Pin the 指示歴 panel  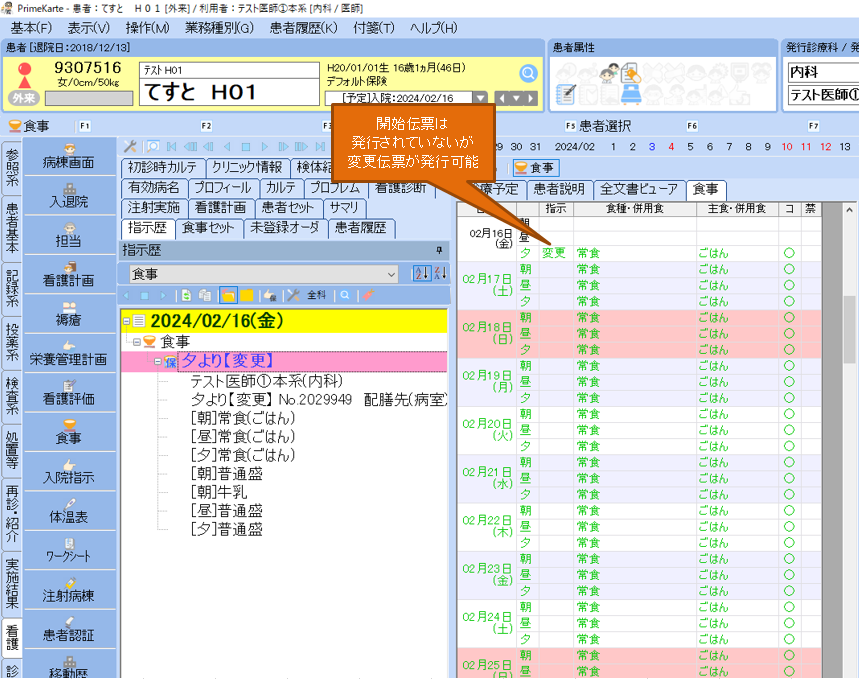(x=439, y=250)
